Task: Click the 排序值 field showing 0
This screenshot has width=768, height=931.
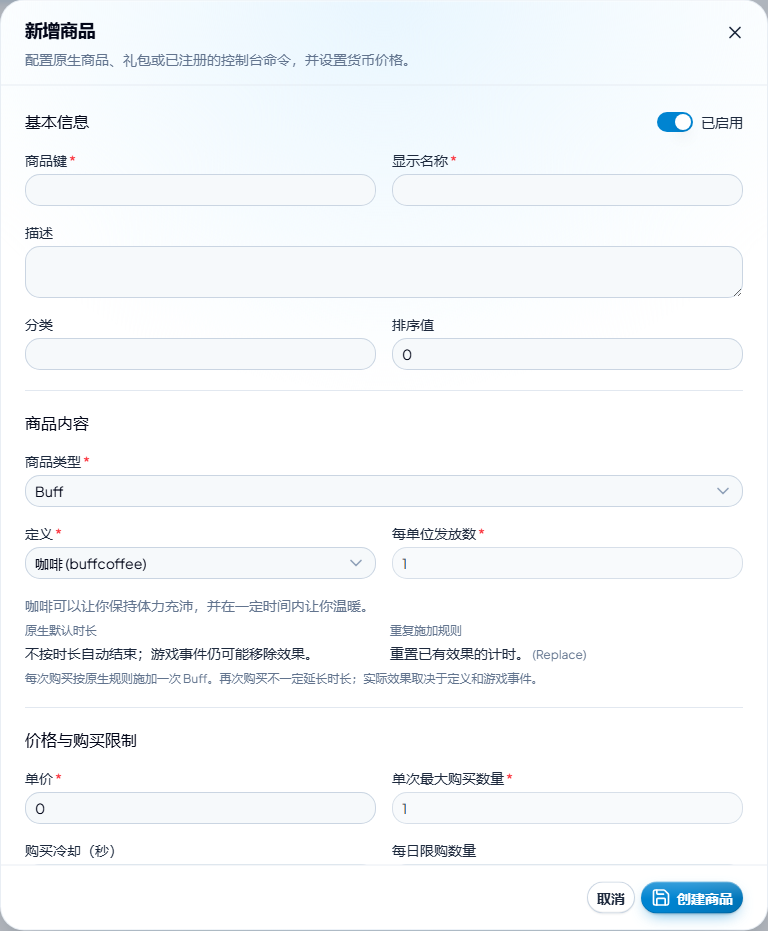Action: click(567, 354)
